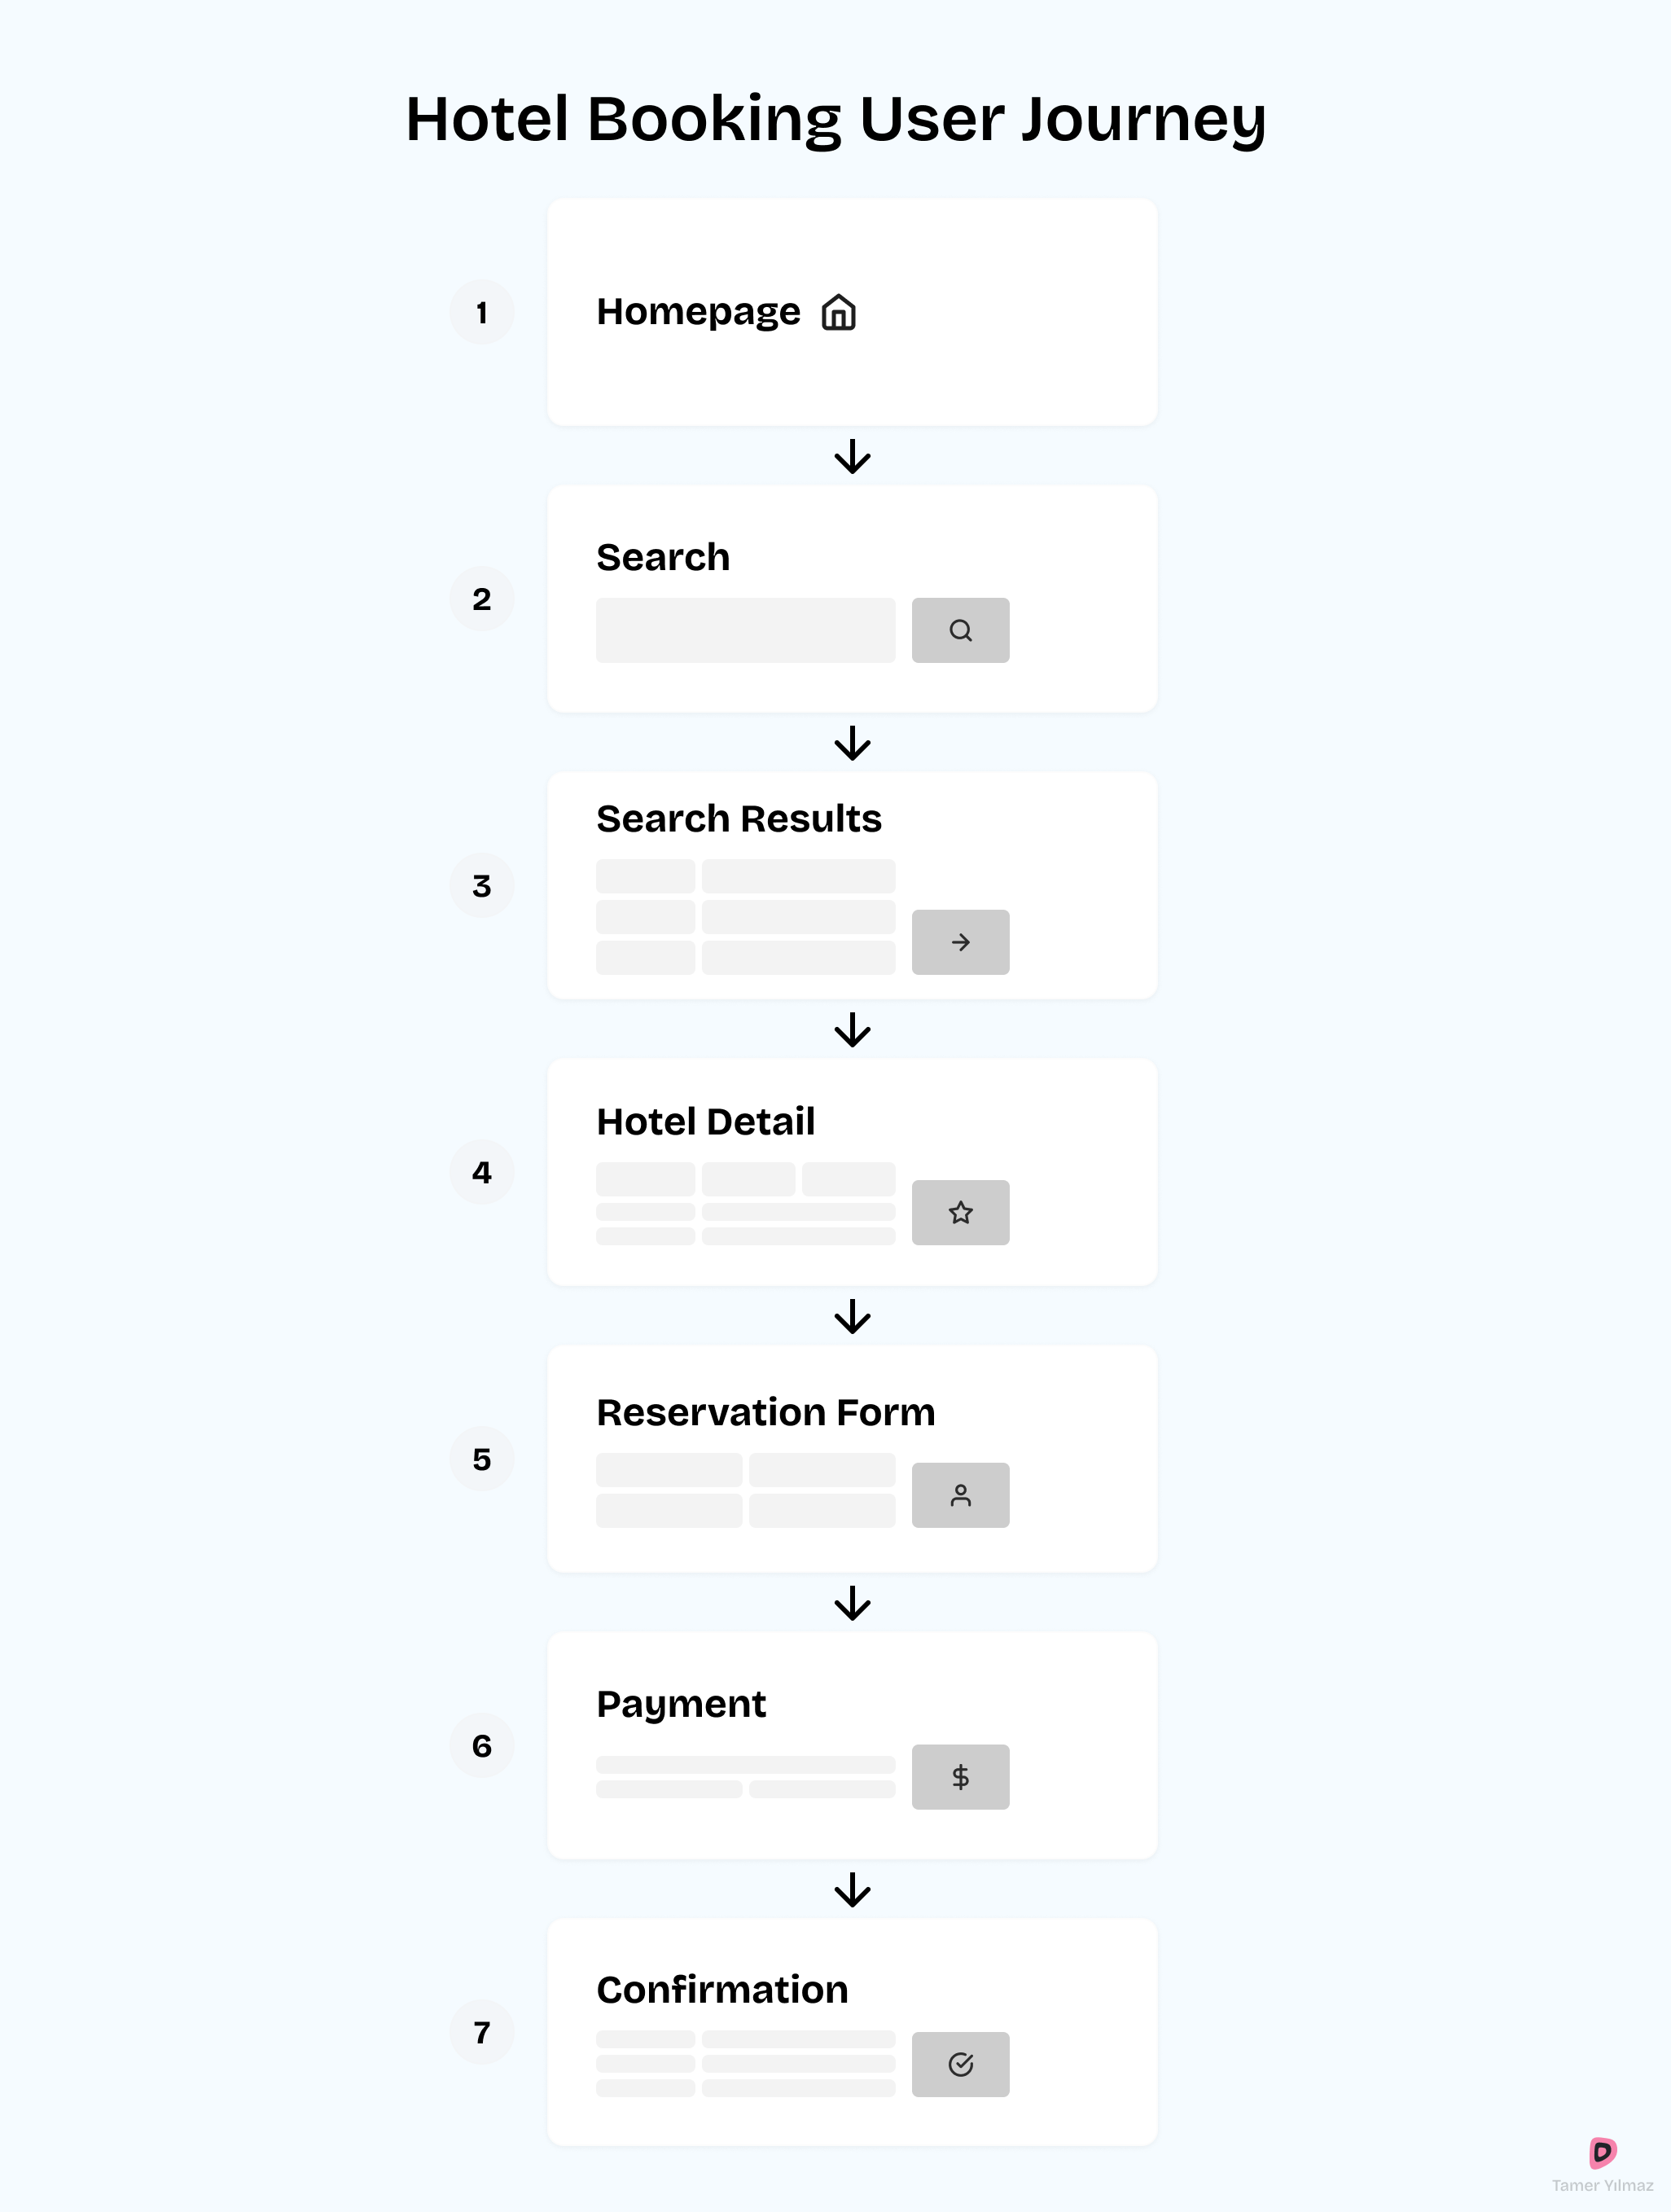Screen dimensions: 1671x2212
Task: Click the down arrow below Homepage card
Action: [x=852, y=457]
